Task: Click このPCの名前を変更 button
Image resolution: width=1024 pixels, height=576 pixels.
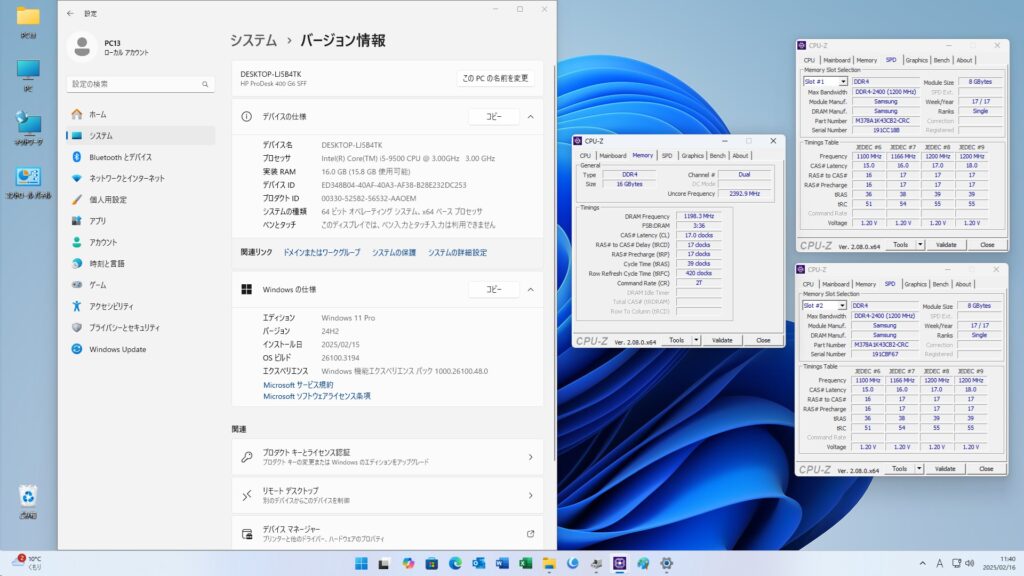Action: tap(495, 78)
